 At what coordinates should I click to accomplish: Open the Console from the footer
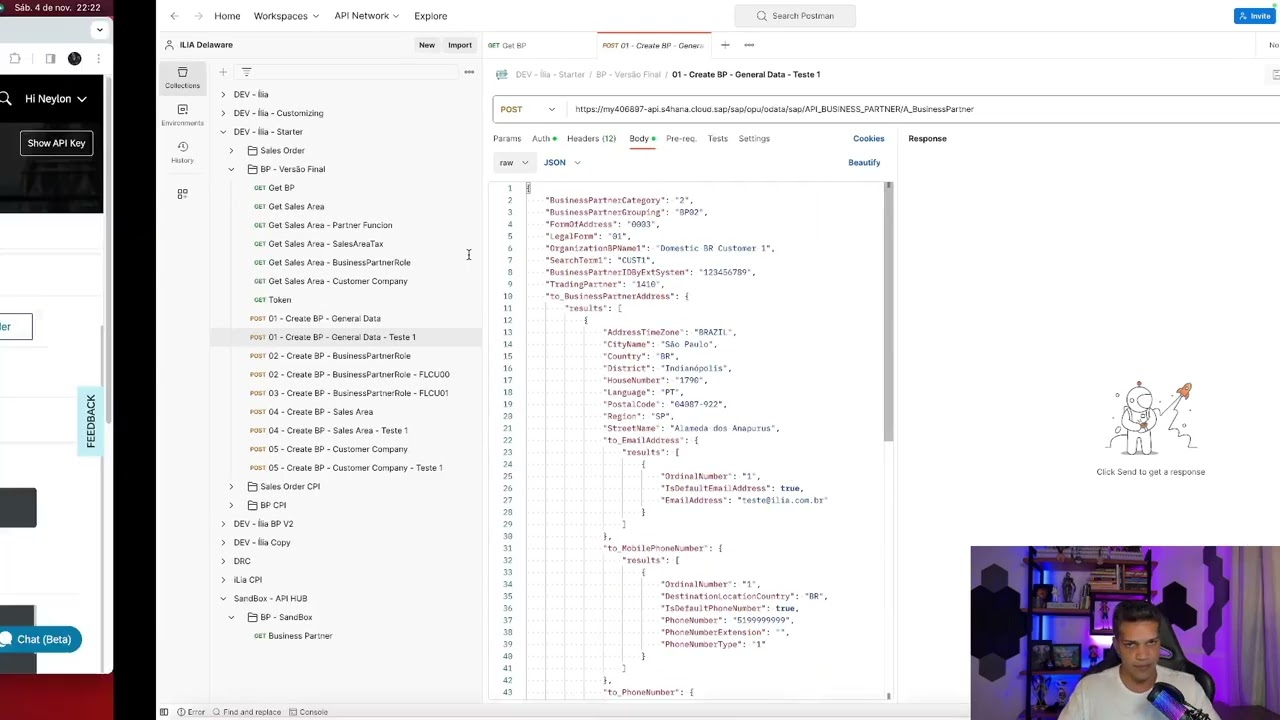(x=308, y=712)
